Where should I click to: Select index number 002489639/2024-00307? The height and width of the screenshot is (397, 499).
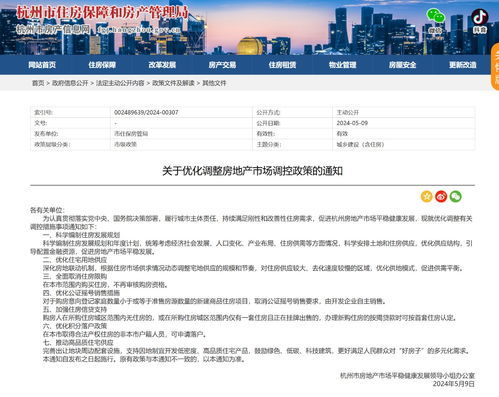coord(146,112)
